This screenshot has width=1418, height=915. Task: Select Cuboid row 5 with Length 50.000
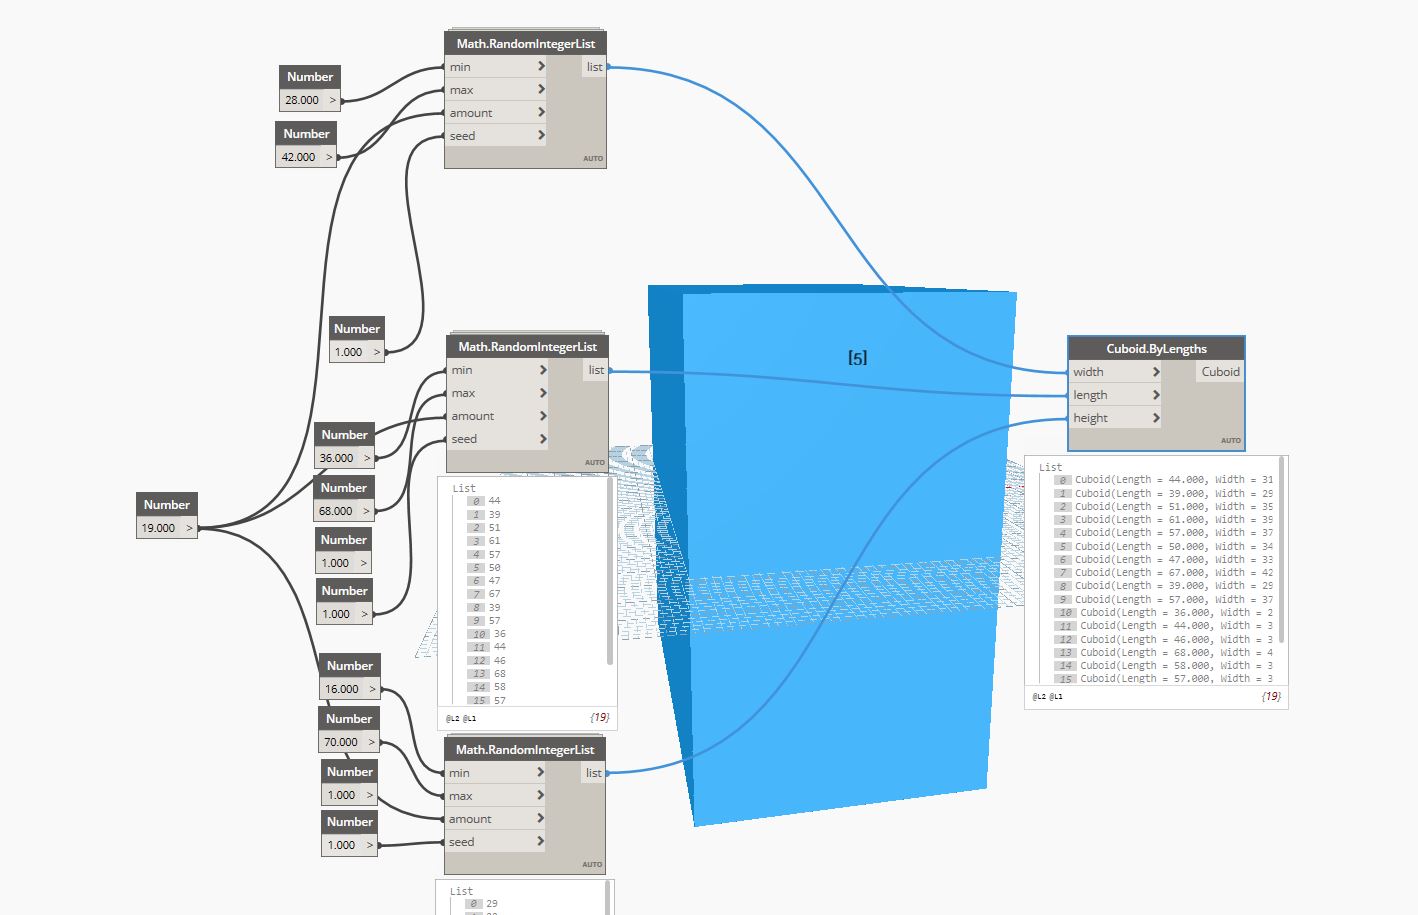[1164, 546]
